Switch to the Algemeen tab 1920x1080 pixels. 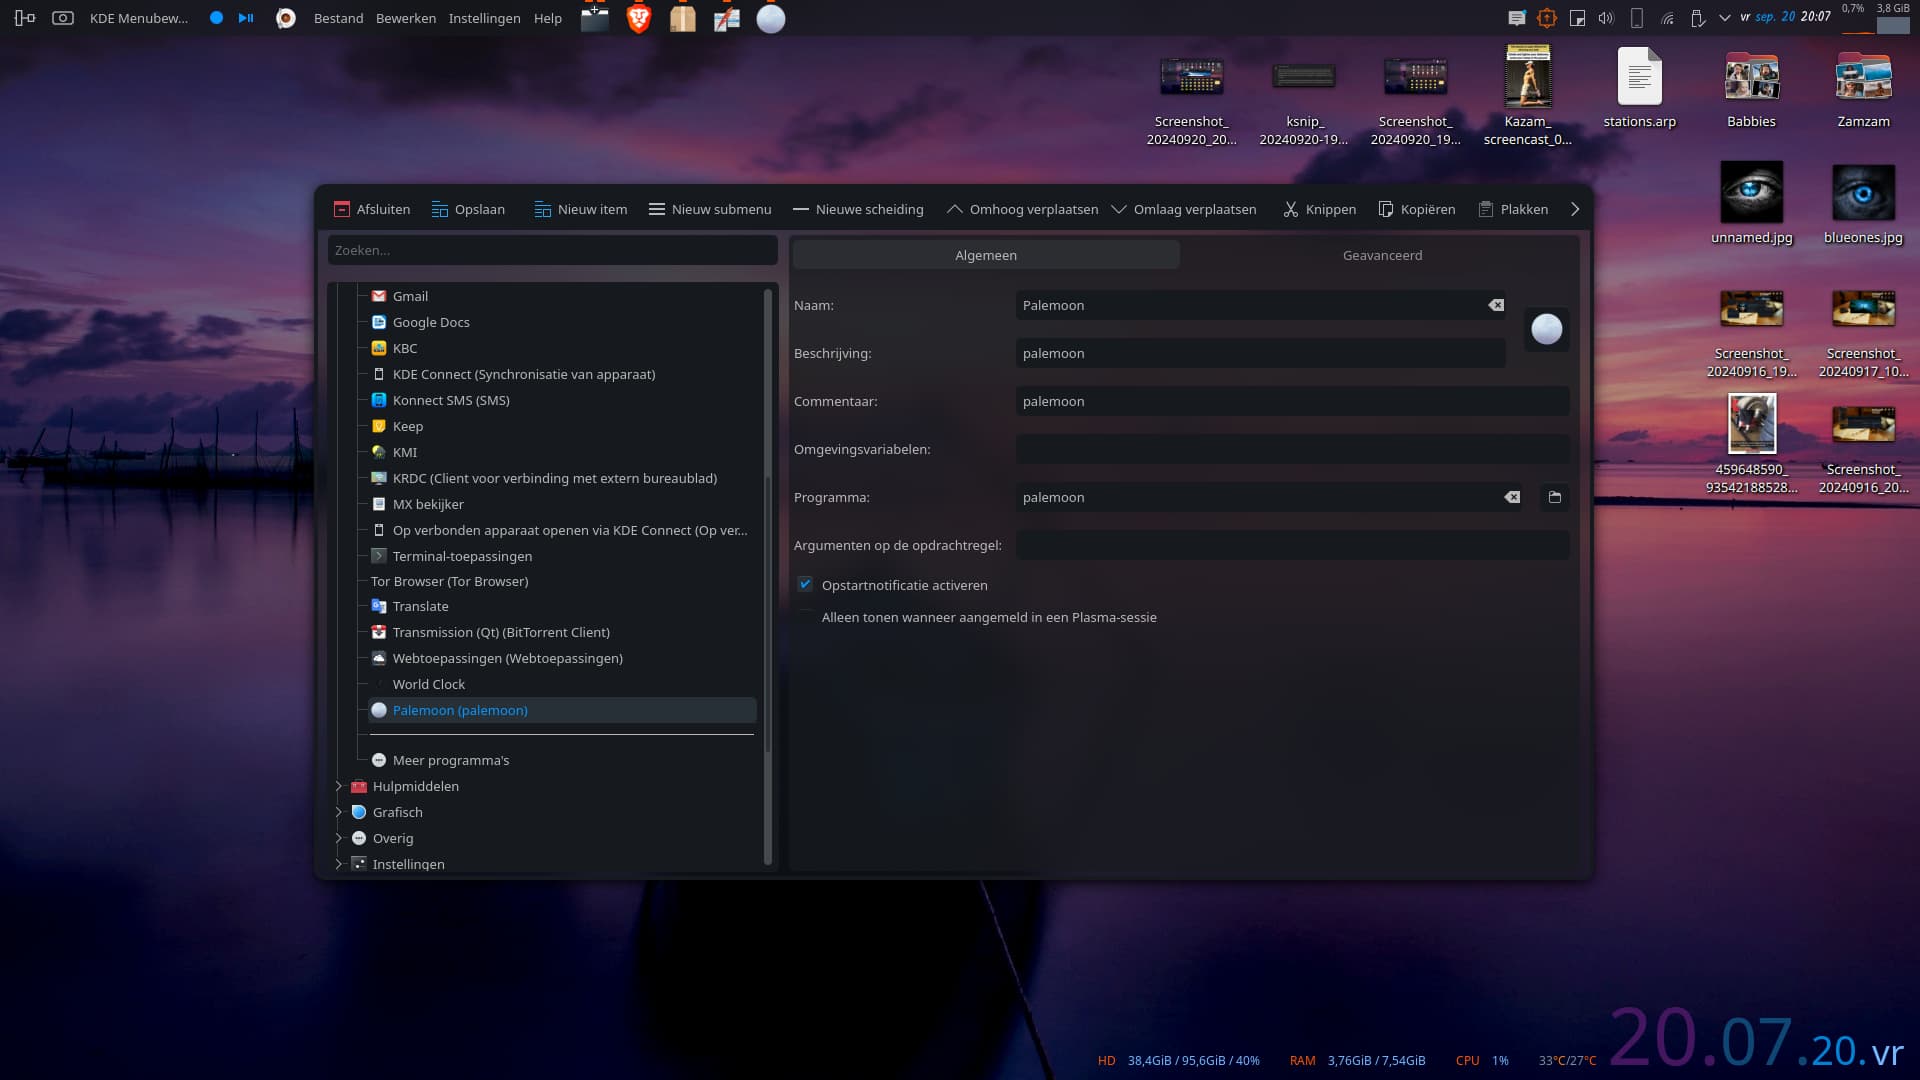pos(986,255)
